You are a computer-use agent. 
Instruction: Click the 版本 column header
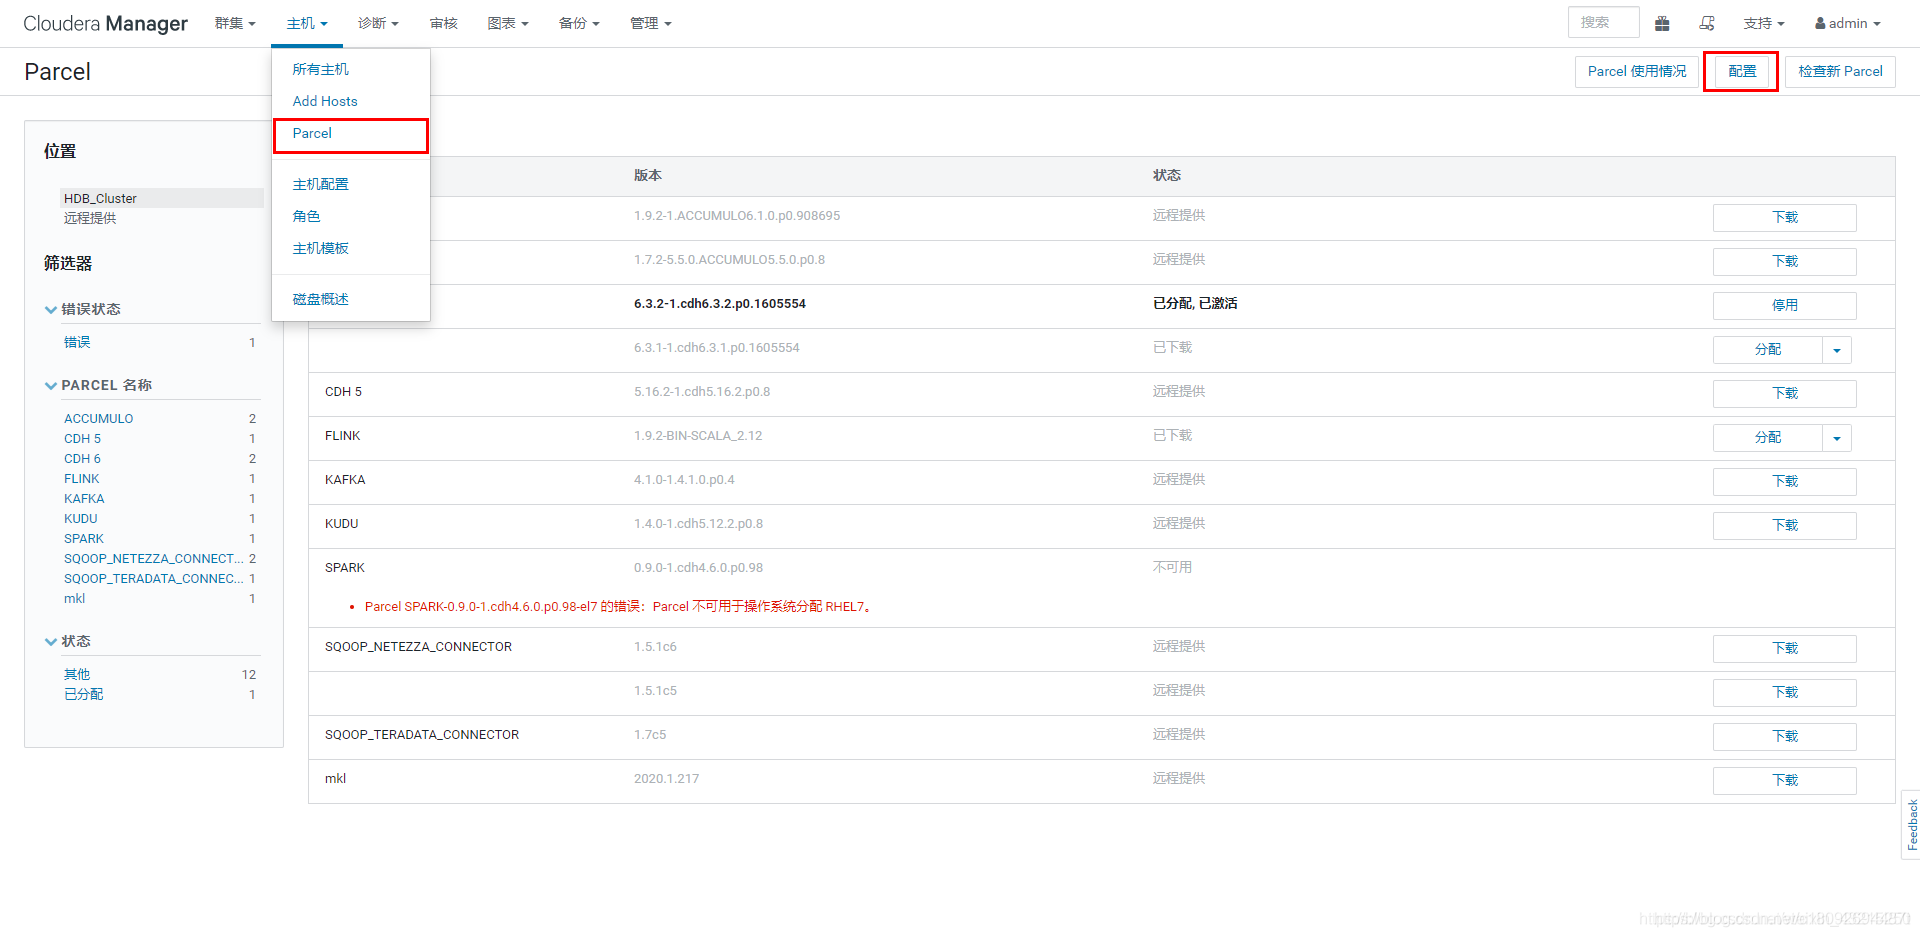647,176
